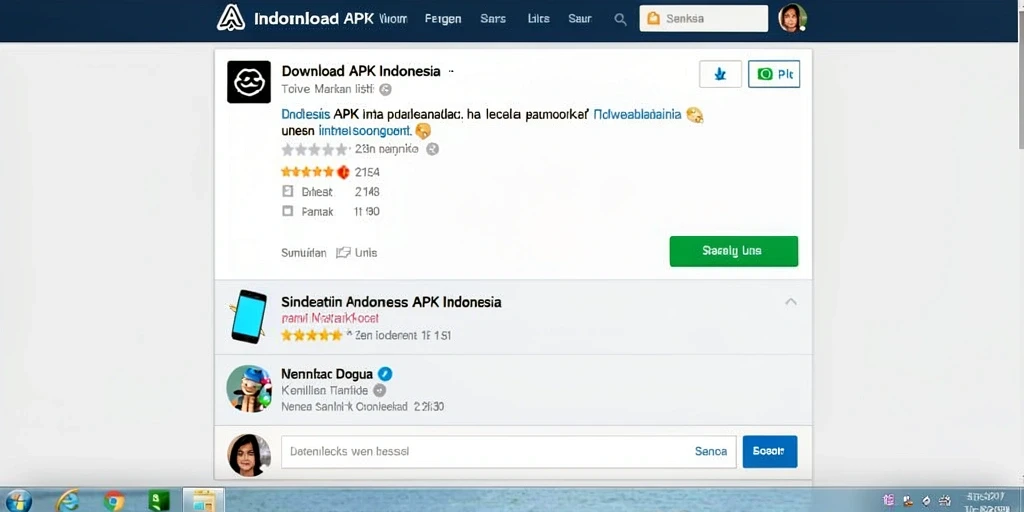This screenshot has height=512, width=1024.
Task: Open Internet Explorer from the taskbar
Action: click(67, 501)
